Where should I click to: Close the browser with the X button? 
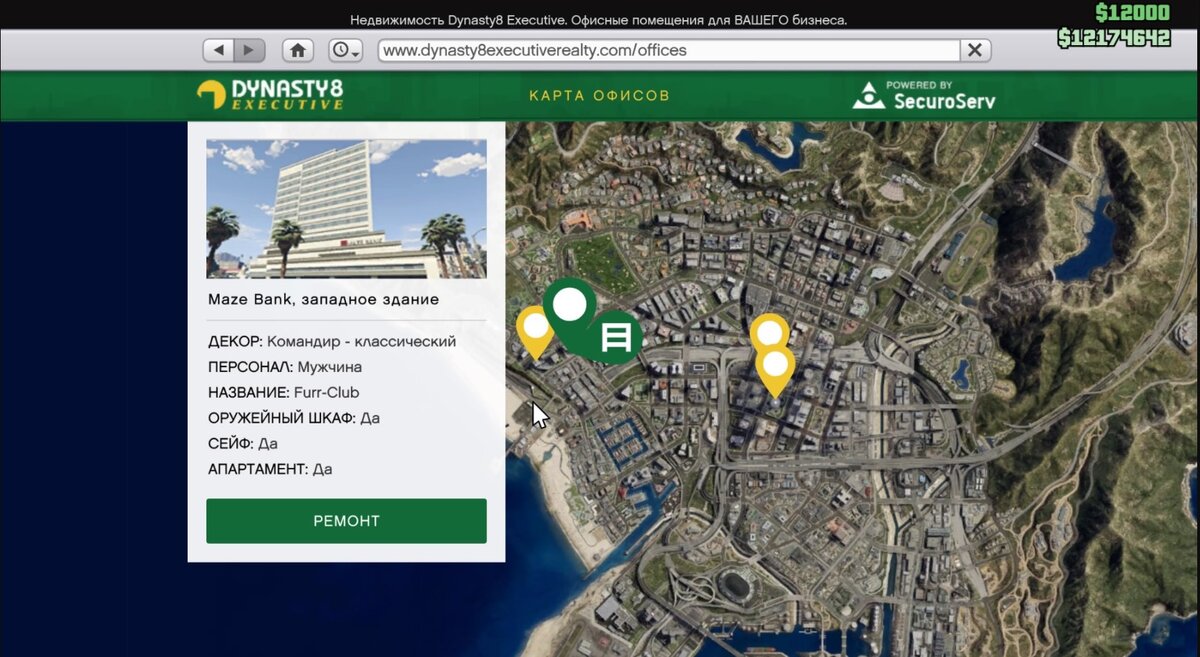pos(975,50)
